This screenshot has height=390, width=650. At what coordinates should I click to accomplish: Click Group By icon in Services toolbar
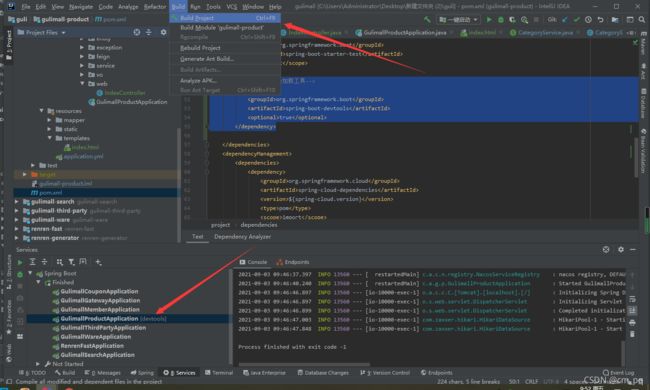pyautogui.click(x=60, y=262)
